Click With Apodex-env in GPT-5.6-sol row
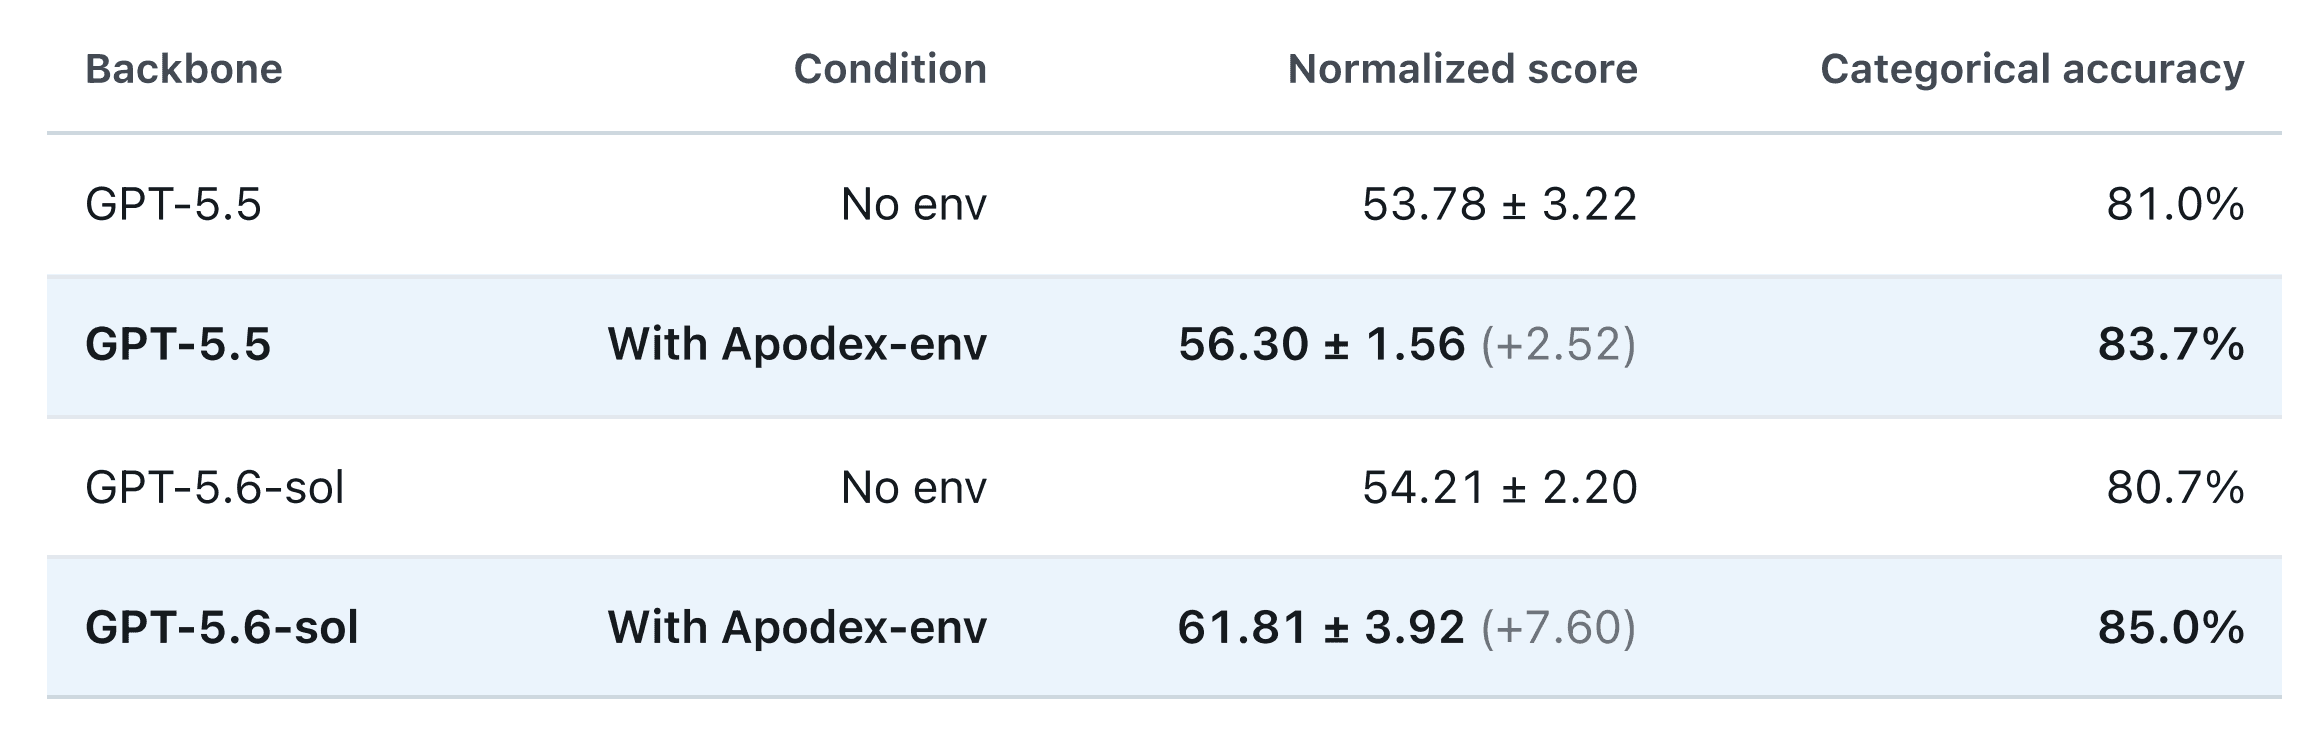 [x=797, y=628]
